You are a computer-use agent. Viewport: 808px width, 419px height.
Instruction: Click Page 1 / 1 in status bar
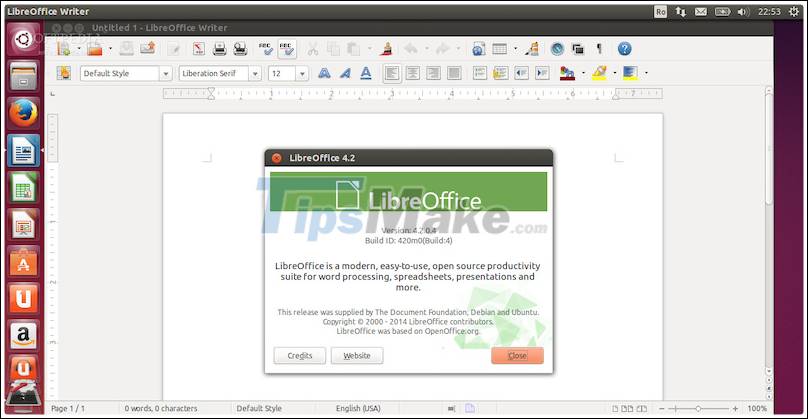tap(68, 408)
